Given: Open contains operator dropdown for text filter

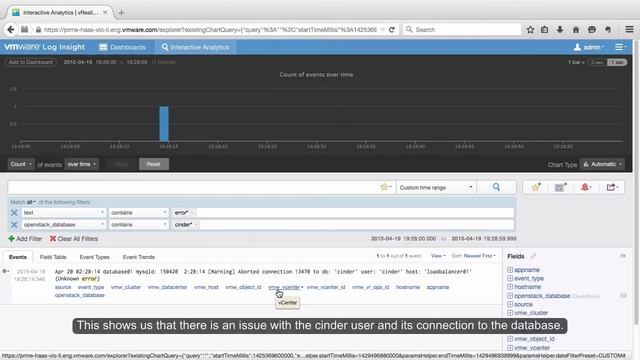Looking at the screenshot, I should pyautogui.click(x=139, y=213).
